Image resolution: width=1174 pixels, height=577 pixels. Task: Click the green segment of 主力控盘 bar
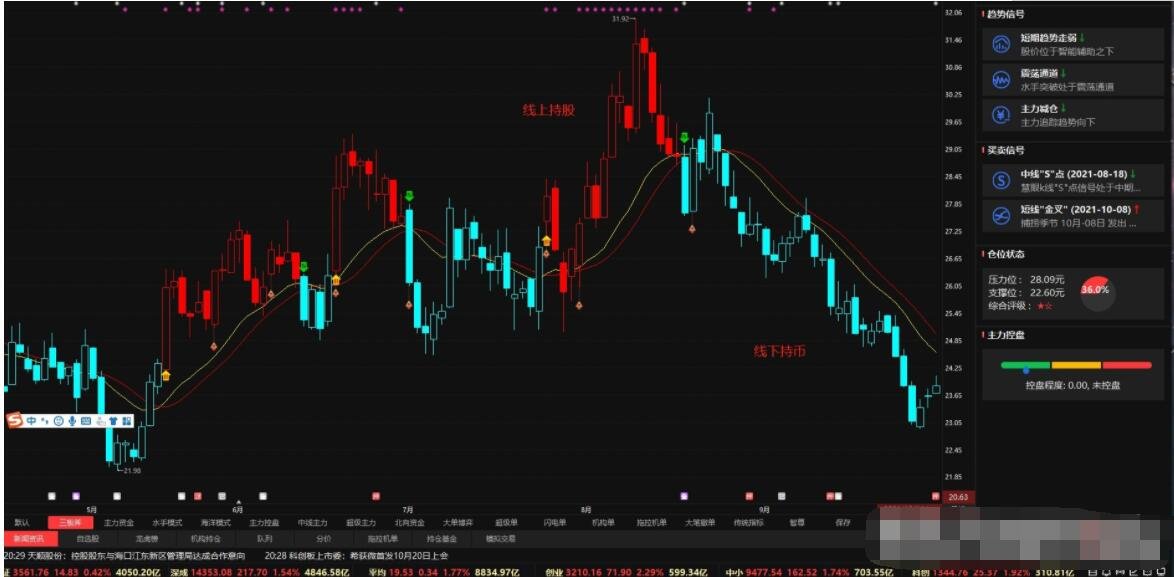pos(1025,365)
